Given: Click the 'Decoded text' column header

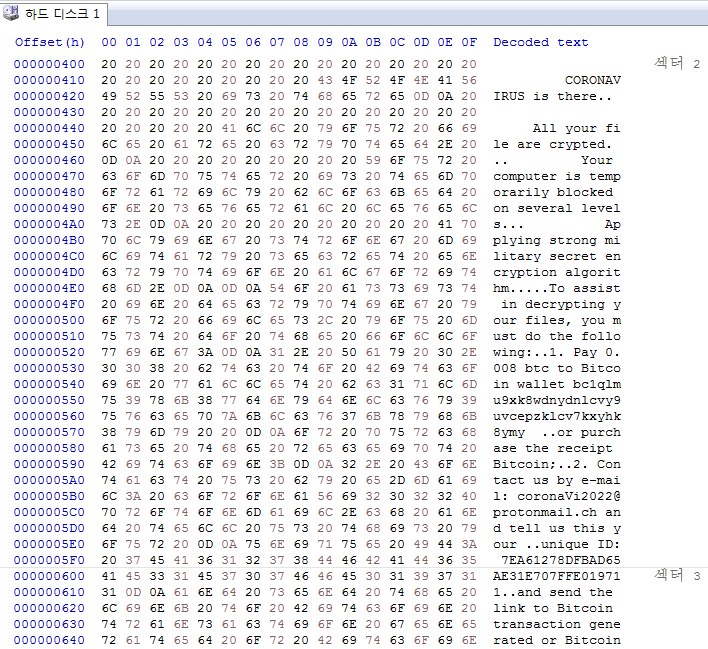Looking at the screenshot, I should point(540,42).
